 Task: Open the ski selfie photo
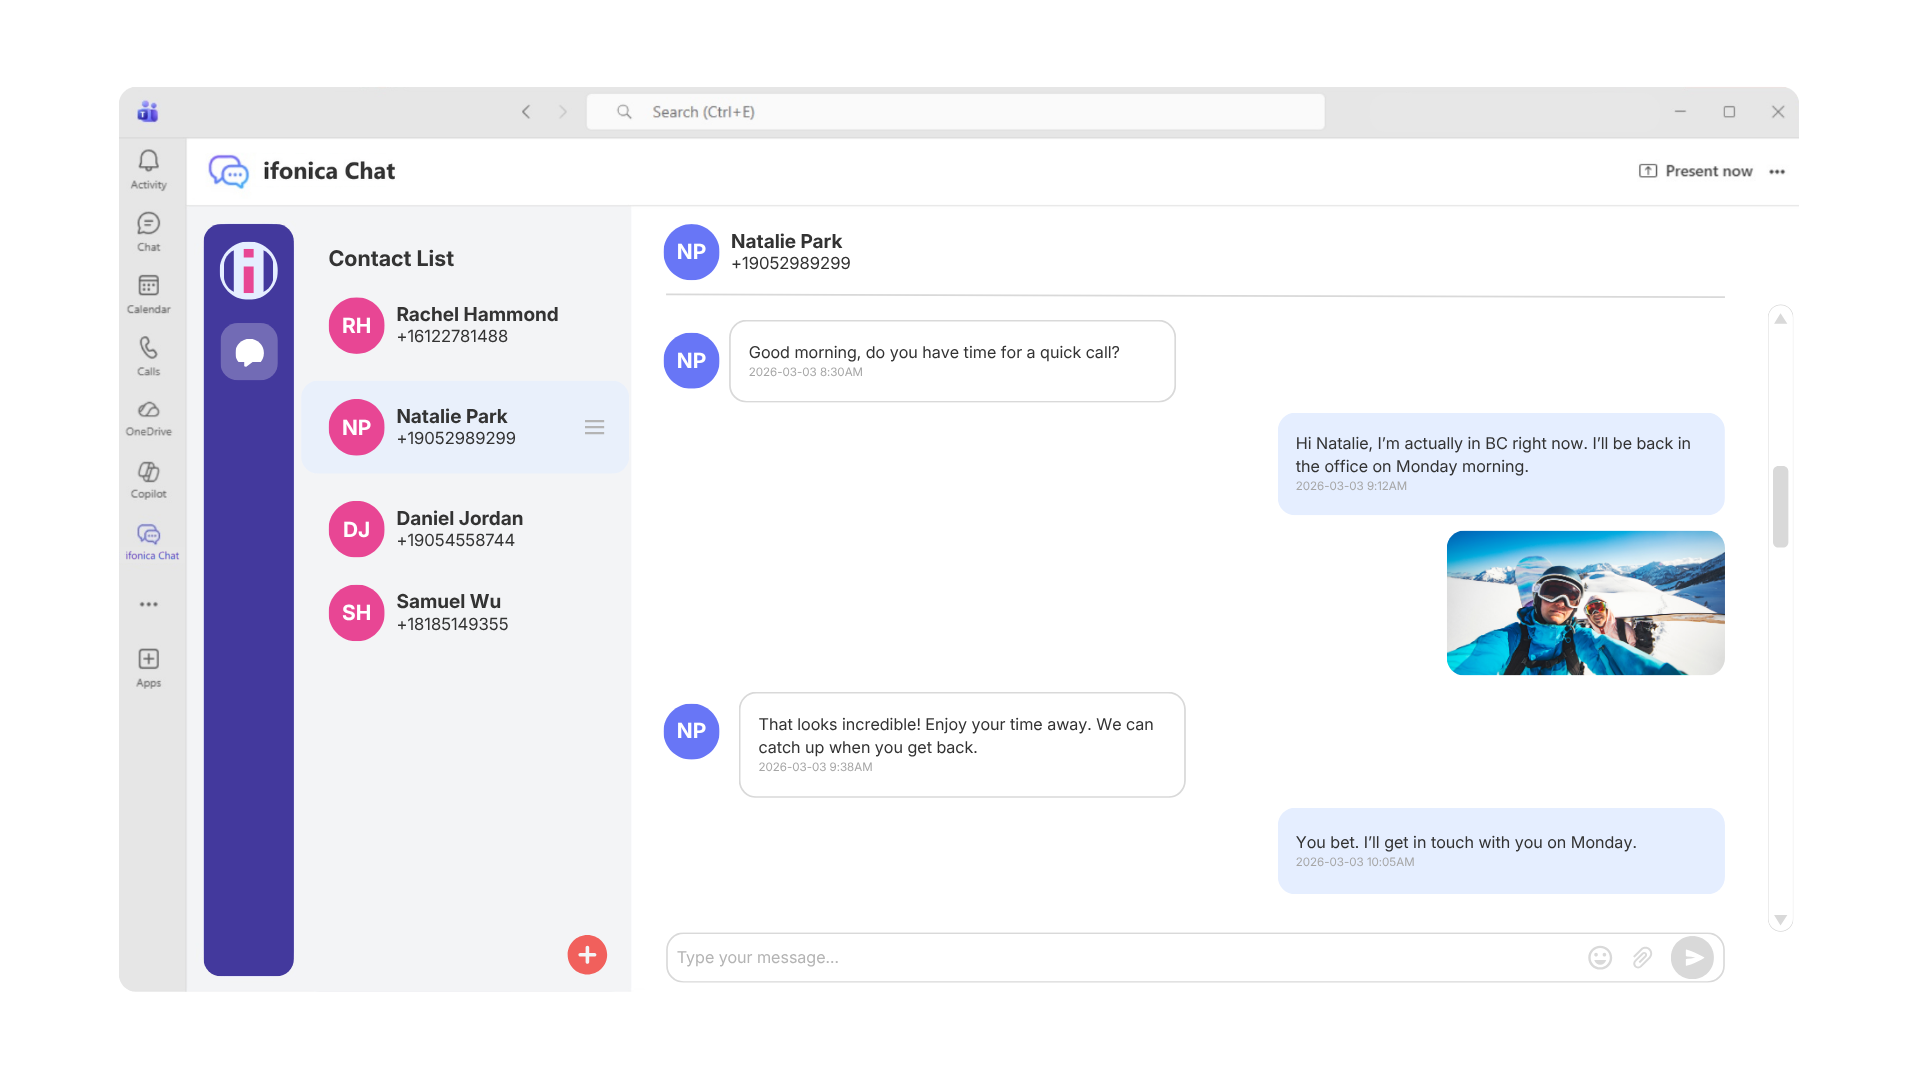pyautogui.click(x=1585, y=602)
